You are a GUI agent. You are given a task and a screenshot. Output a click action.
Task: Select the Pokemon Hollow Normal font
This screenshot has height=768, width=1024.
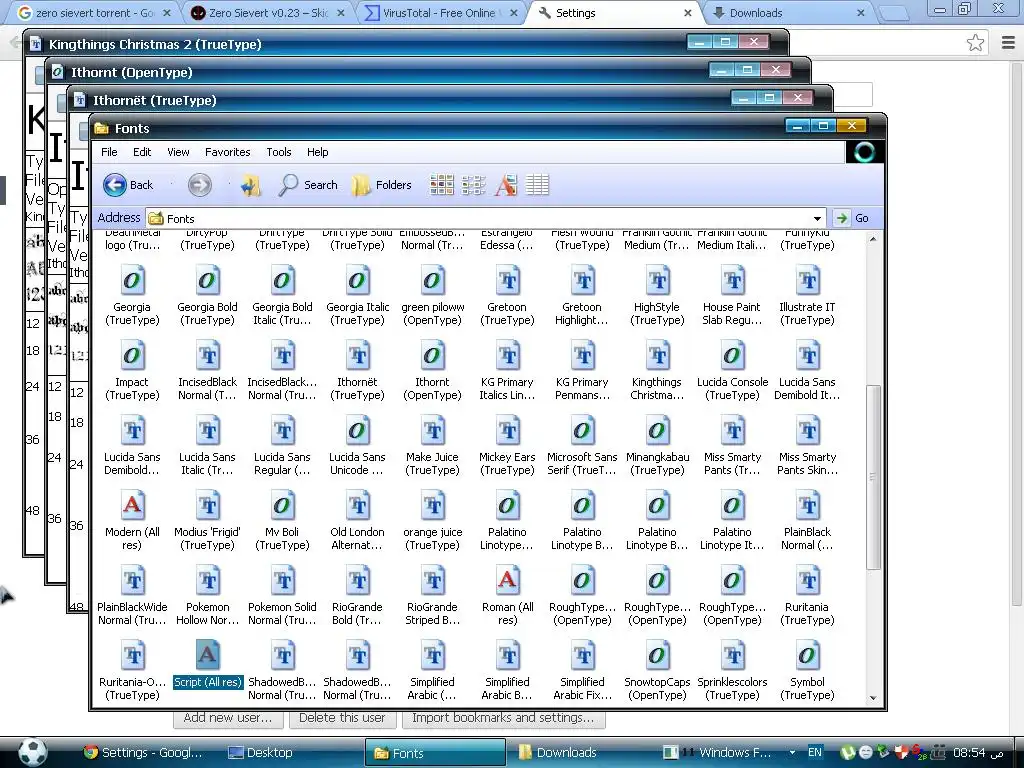coord(207,581)
